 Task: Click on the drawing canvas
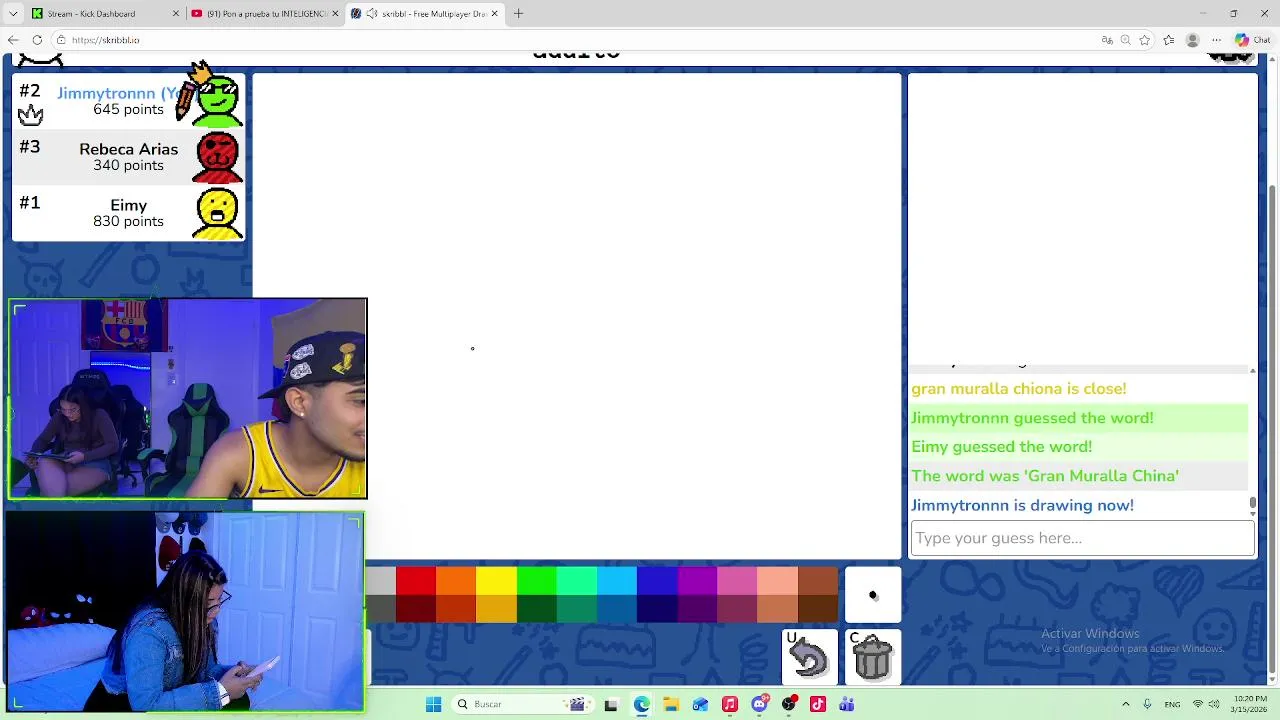pyautogui.click(x=577, y=316)
